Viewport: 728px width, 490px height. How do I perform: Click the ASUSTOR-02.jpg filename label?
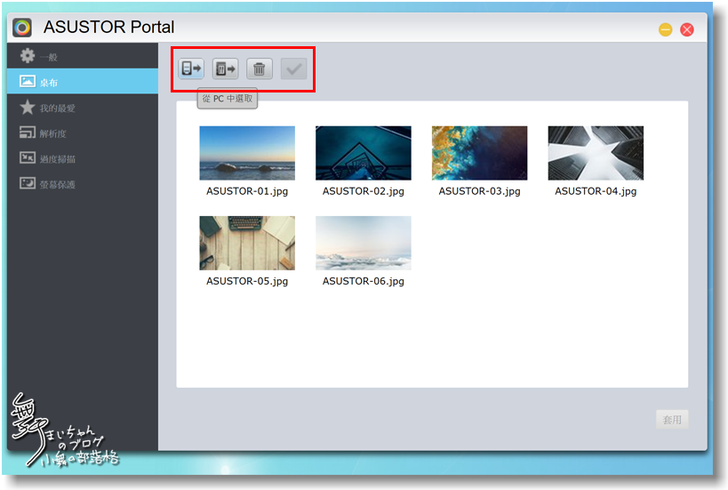363,191
